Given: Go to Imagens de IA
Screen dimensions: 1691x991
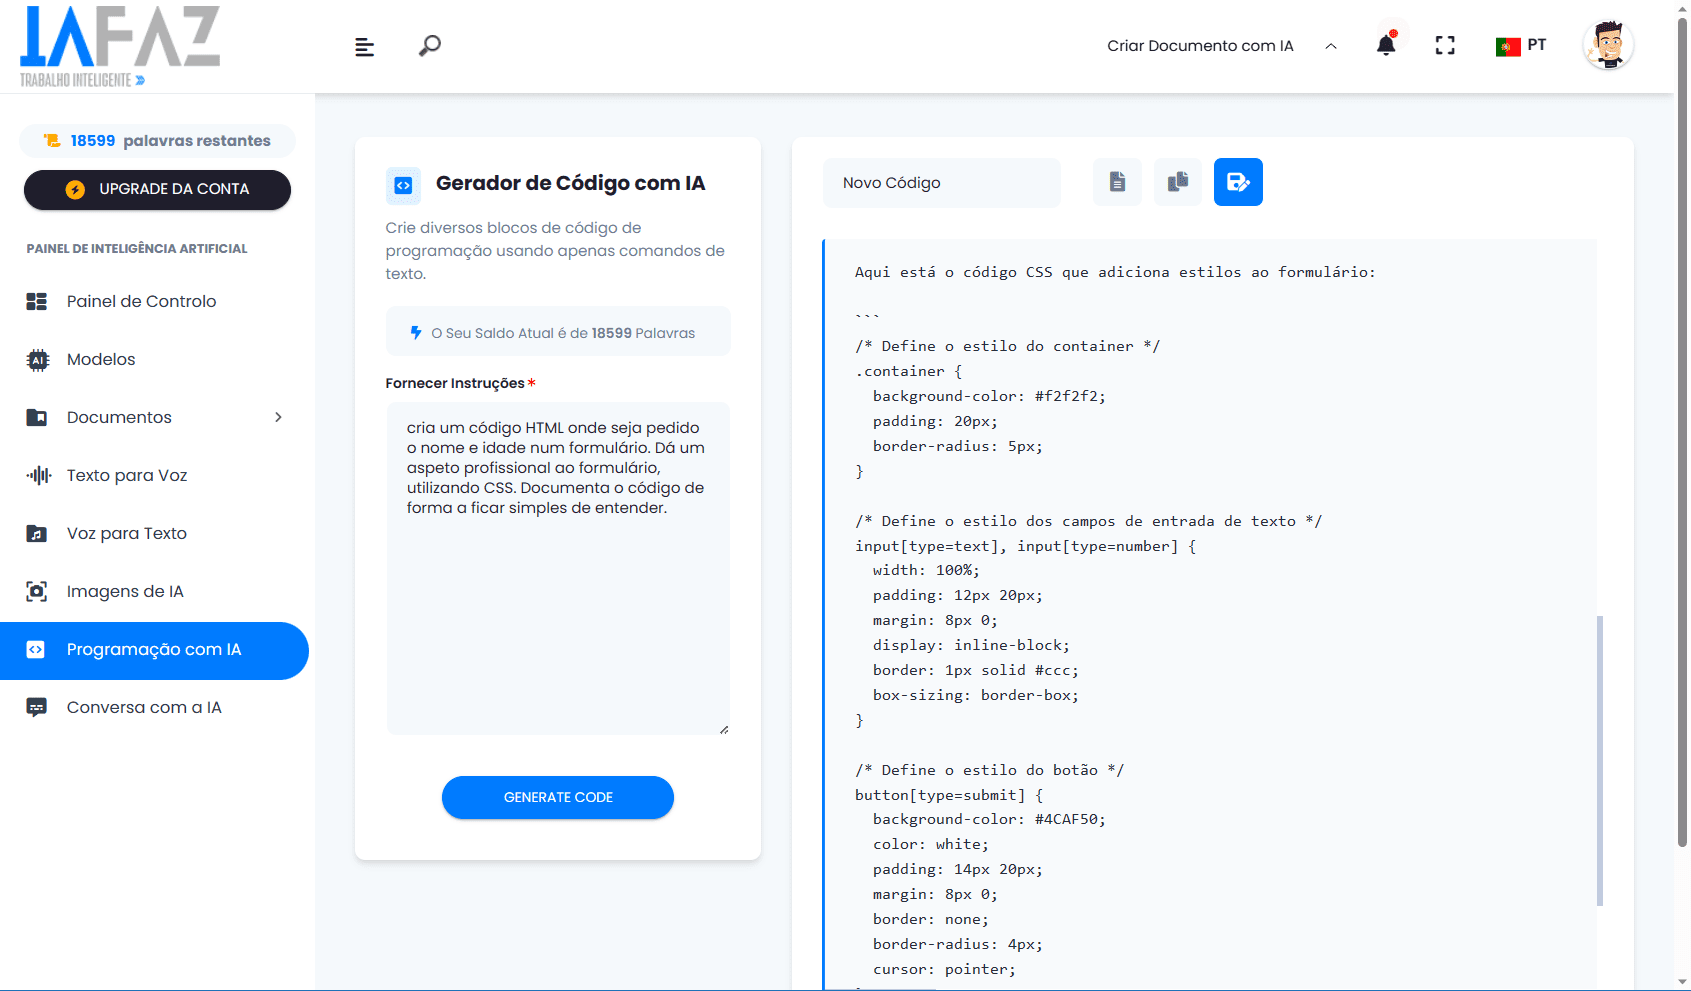Looking at the screenshot, I should pos(125,591).
